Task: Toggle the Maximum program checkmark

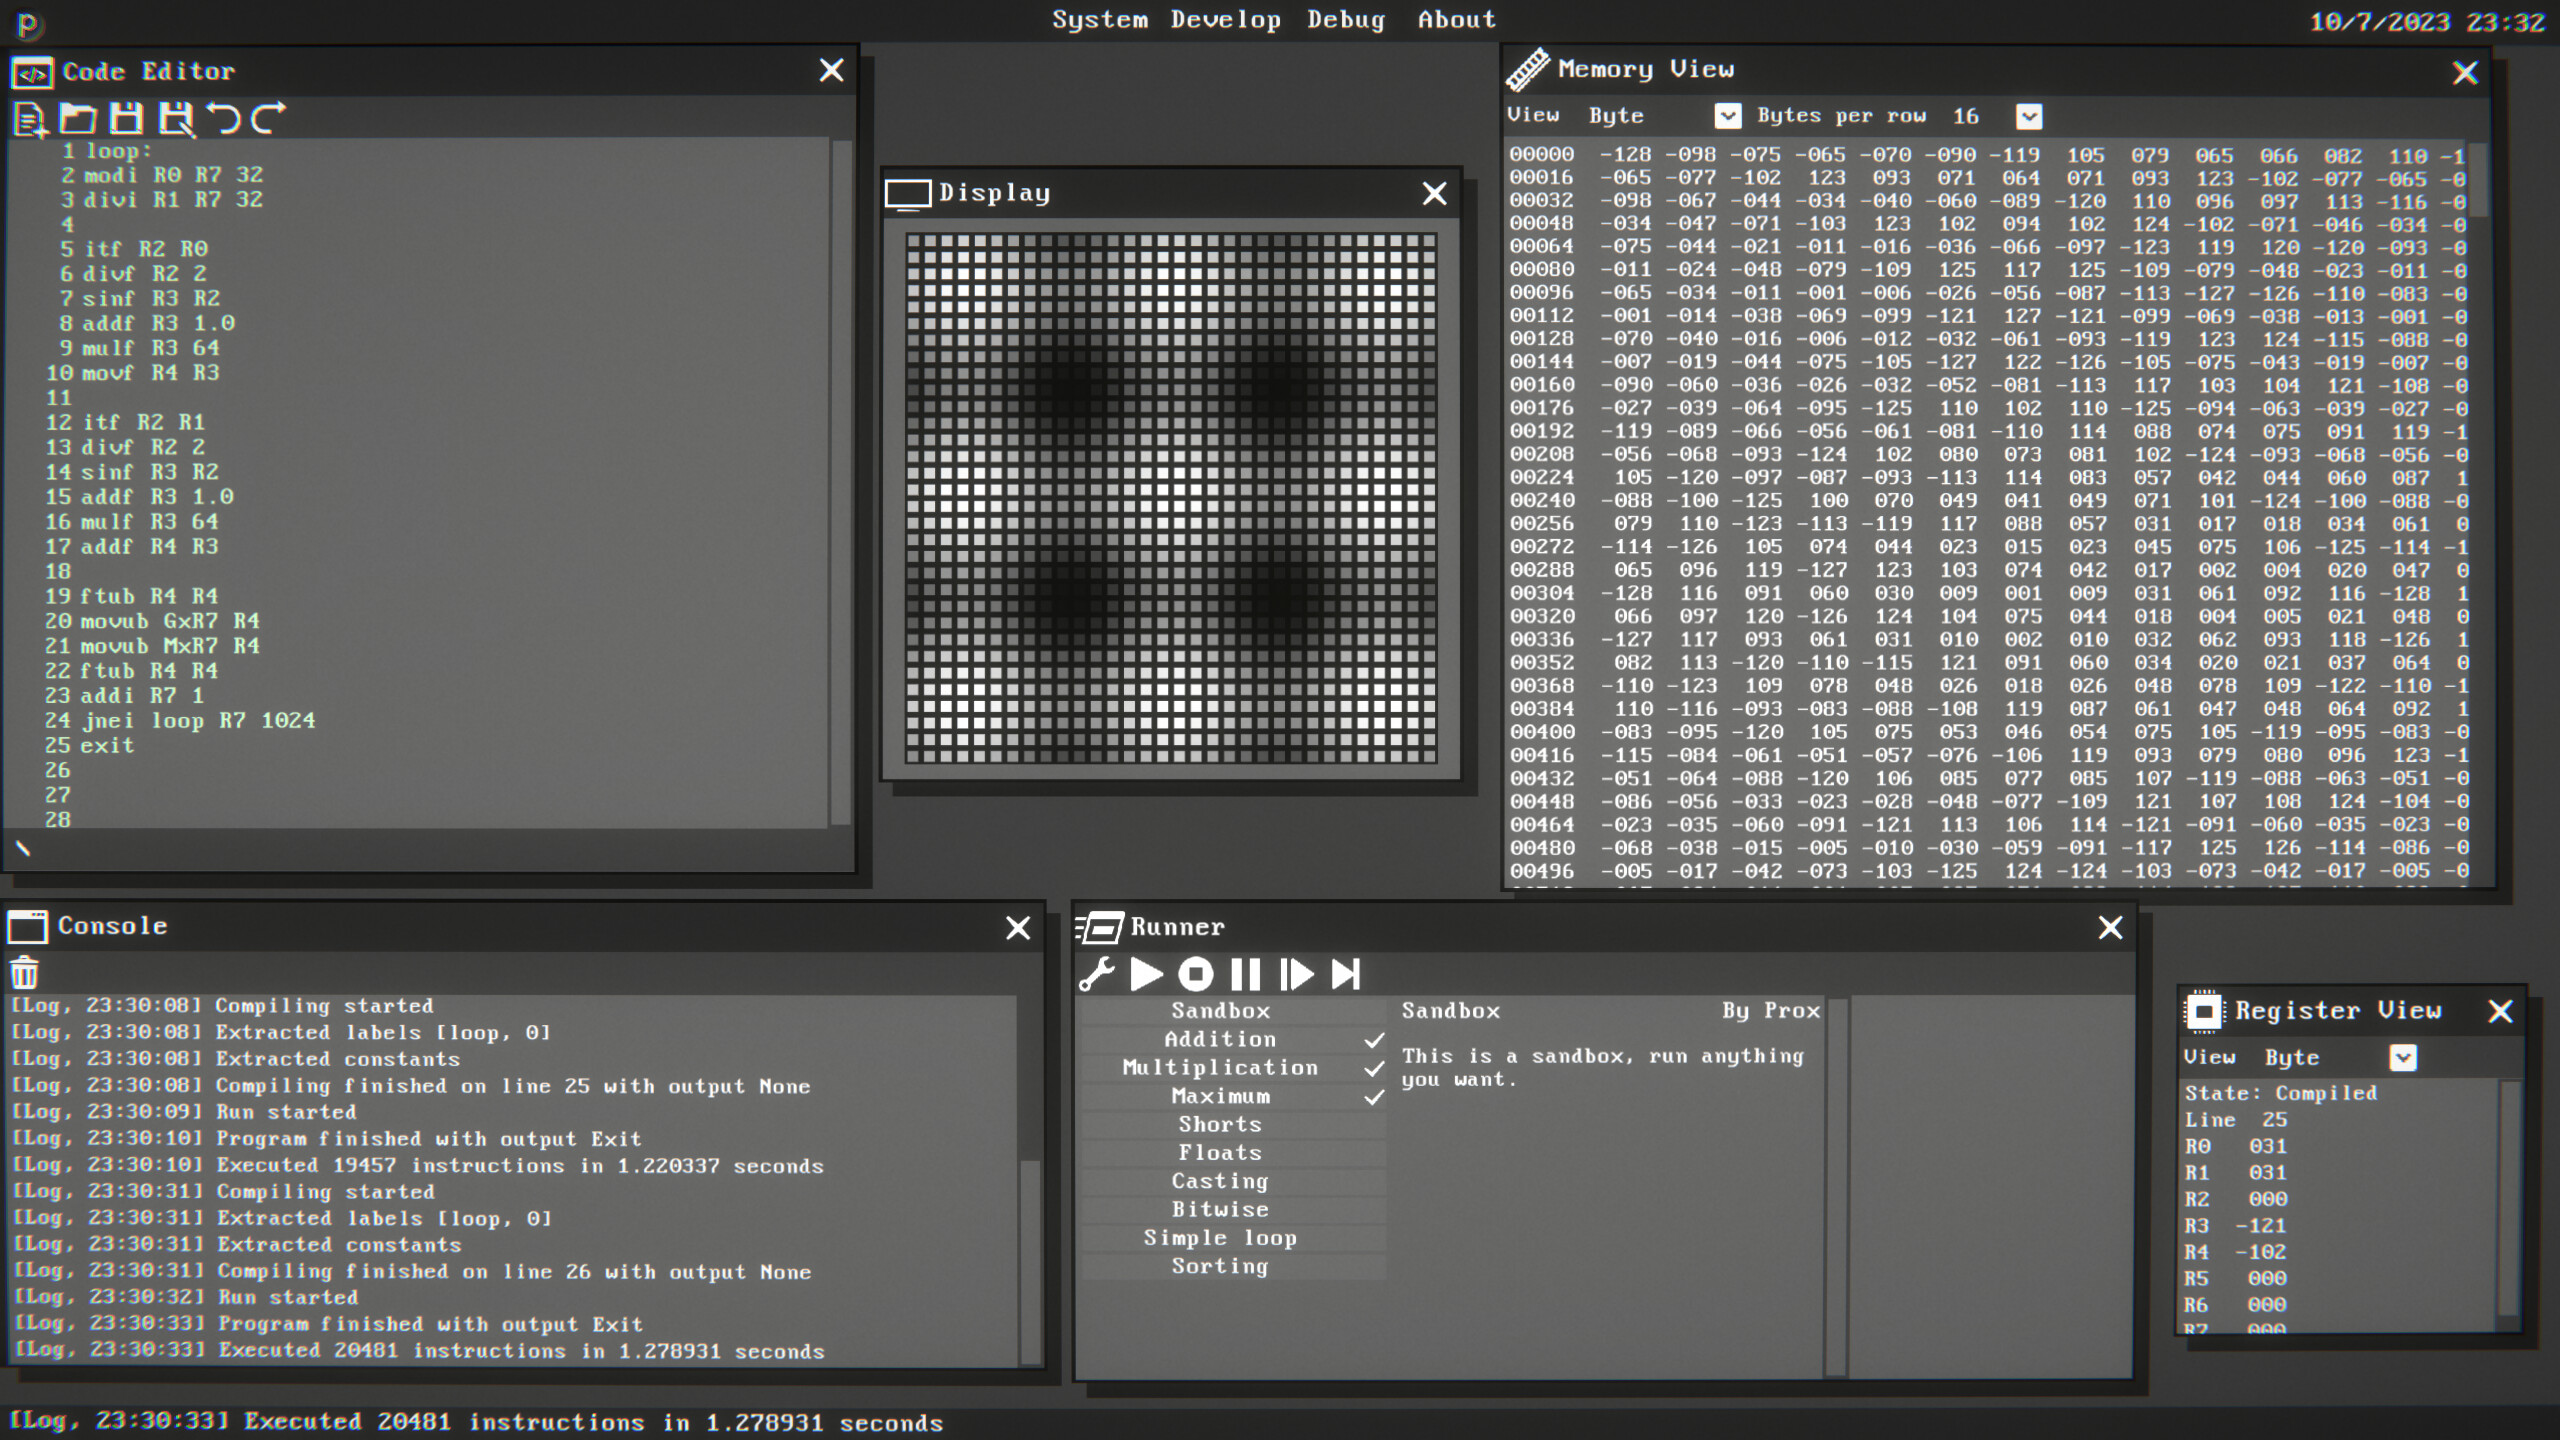Action: pyautogui.click(x=1374, y=1097)
